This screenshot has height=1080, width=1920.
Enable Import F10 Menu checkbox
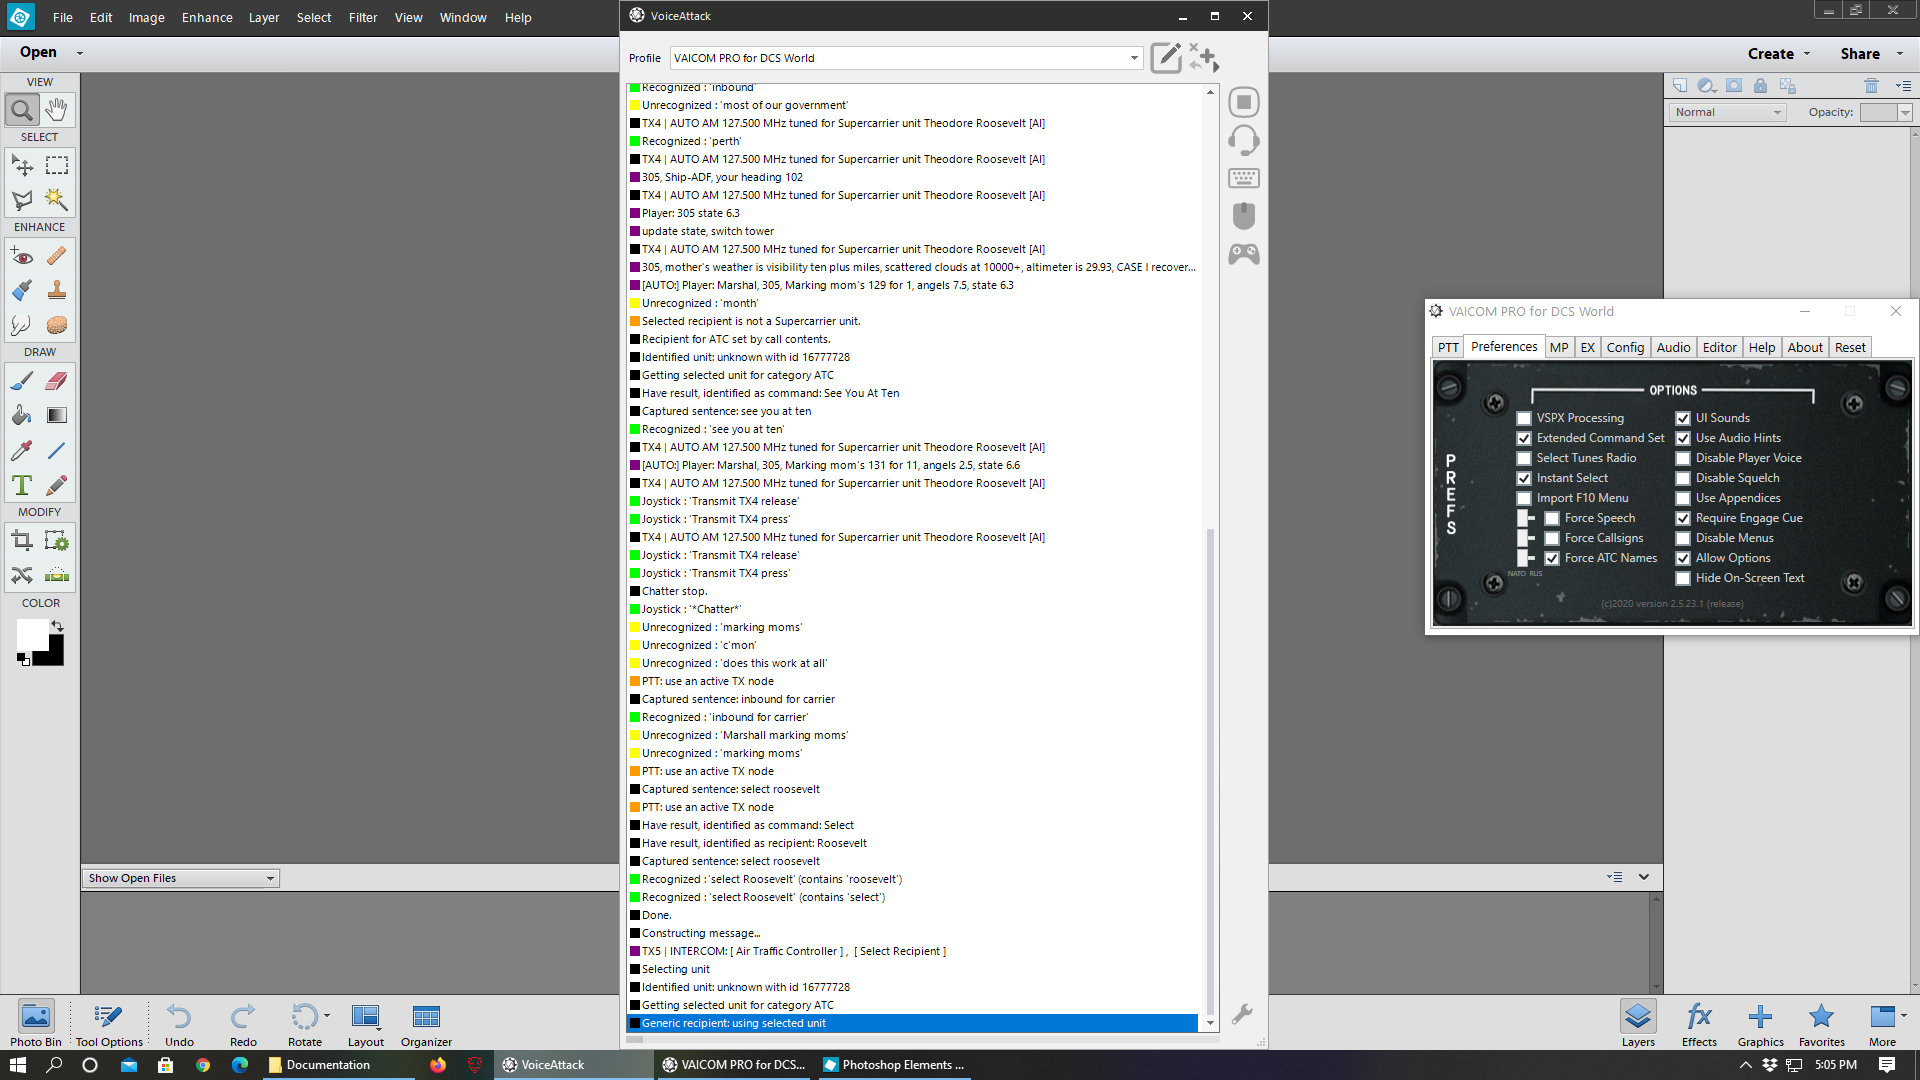point(1524,498)
